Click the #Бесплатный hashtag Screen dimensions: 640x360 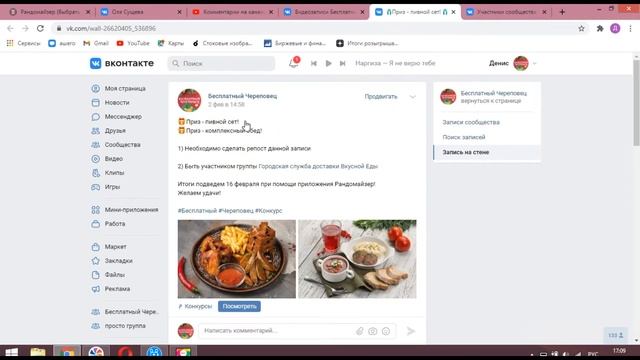(197, 211)
